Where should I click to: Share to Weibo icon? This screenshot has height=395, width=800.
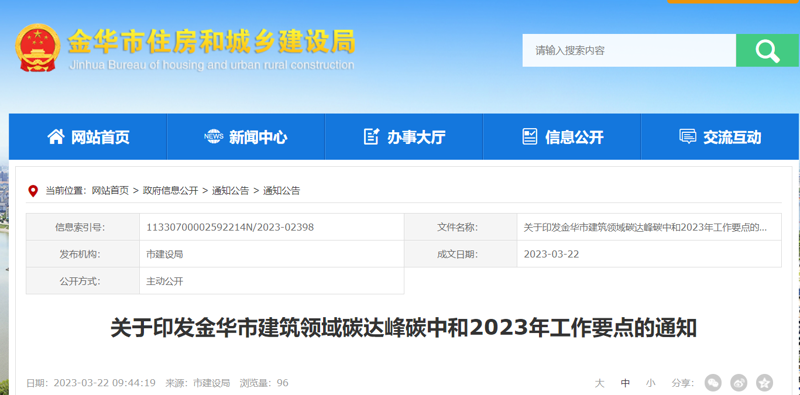coord(739,383)
